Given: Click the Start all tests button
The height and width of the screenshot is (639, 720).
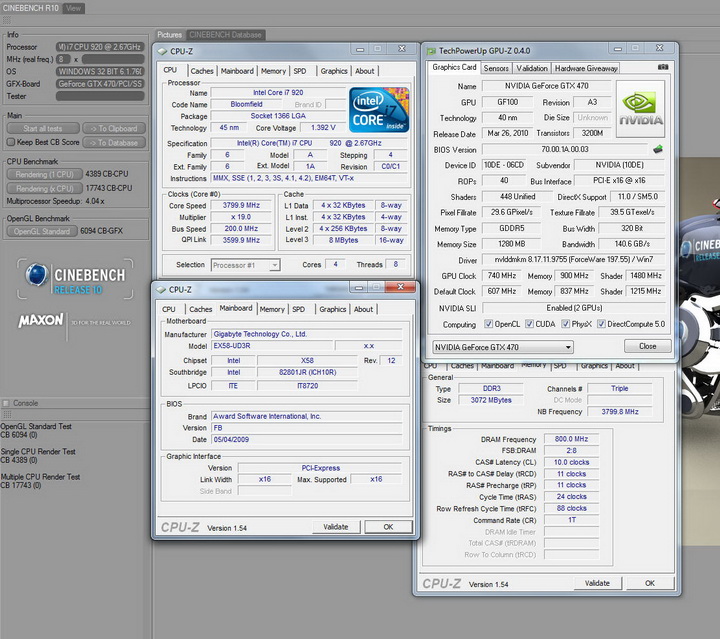Looking at the screenshot, I should pyautogui.click(x=43, y=129).
